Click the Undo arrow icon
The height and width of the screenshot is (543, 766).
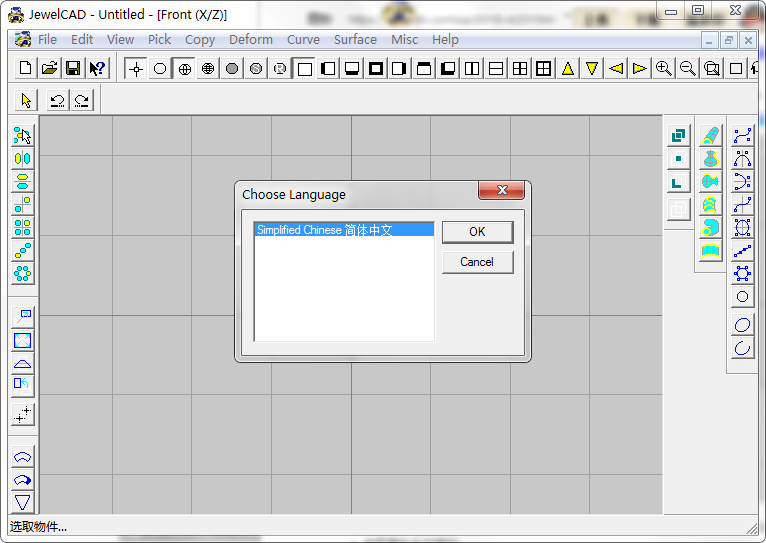pyautogui.click(x=58, y=101)
